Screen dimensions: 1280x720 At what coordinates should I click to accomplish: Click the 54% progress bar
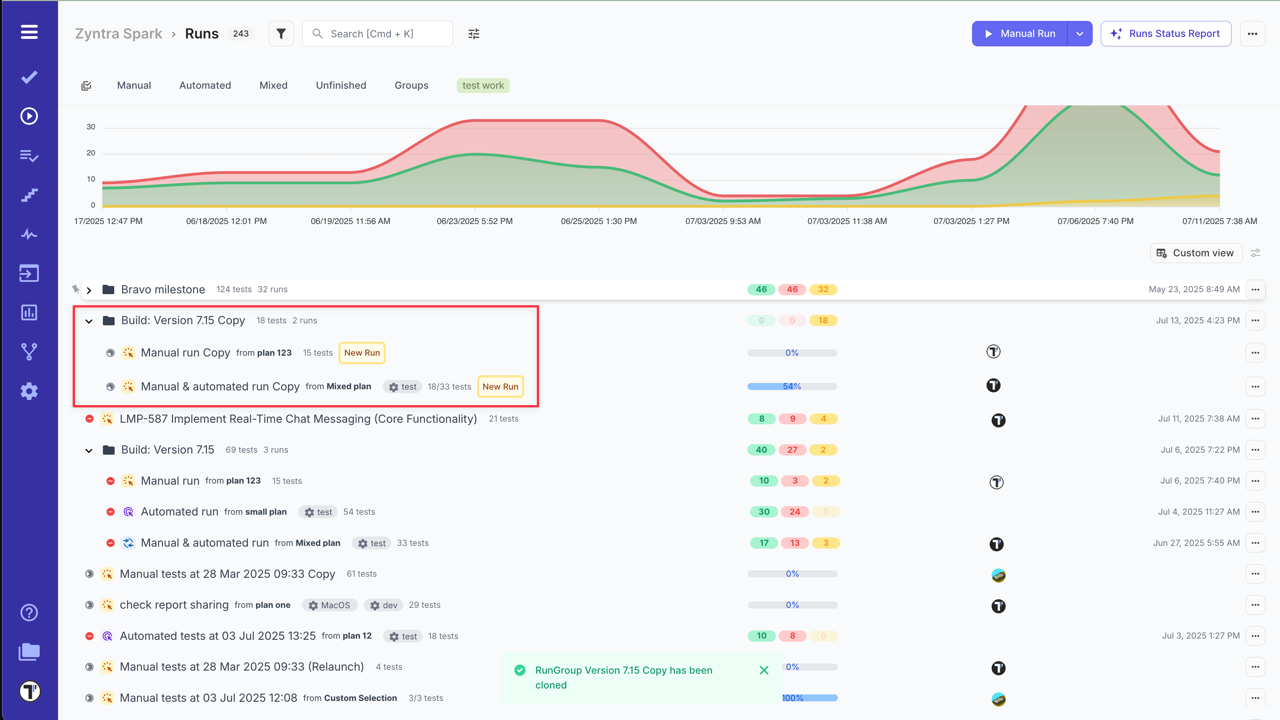792,386
